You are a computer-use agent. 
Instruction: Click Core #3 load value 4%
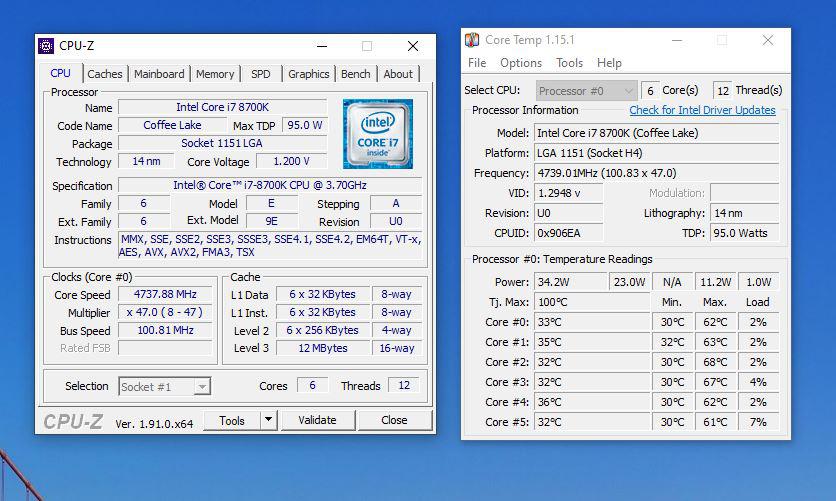(758, 382)
